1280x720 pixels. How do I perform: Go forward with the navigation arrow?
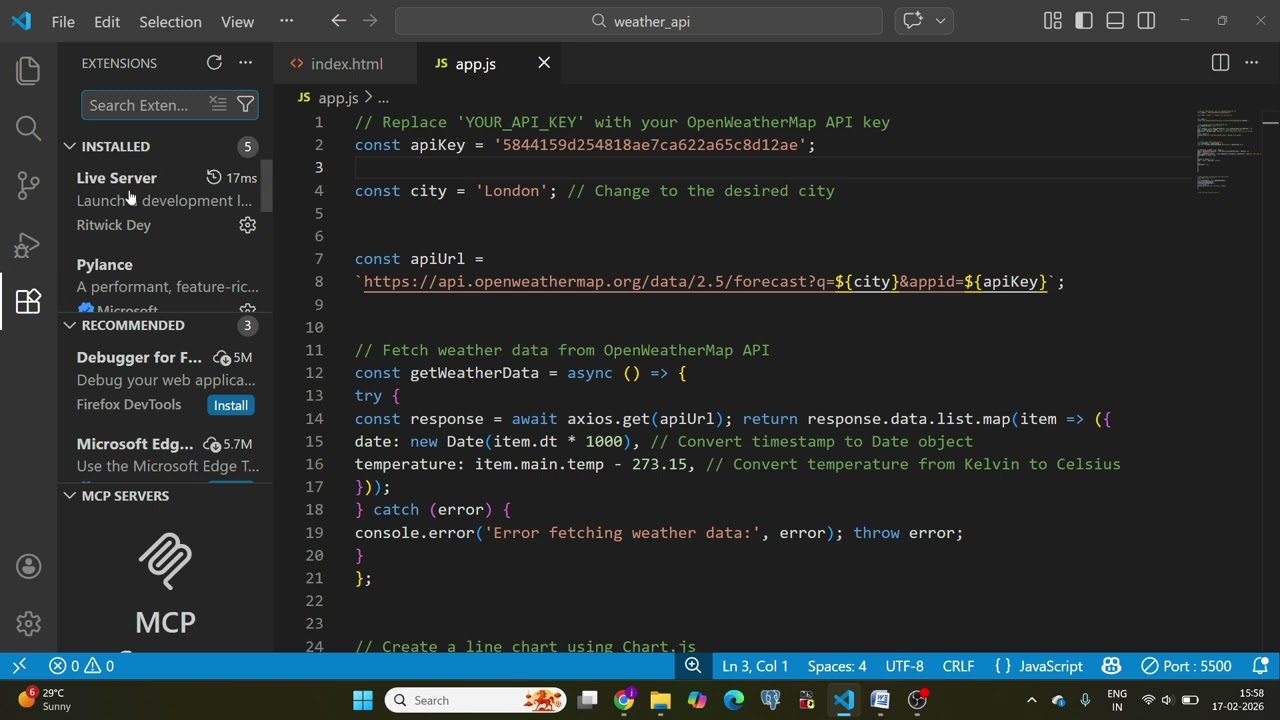pyautogui.click(x=370, y=21)
